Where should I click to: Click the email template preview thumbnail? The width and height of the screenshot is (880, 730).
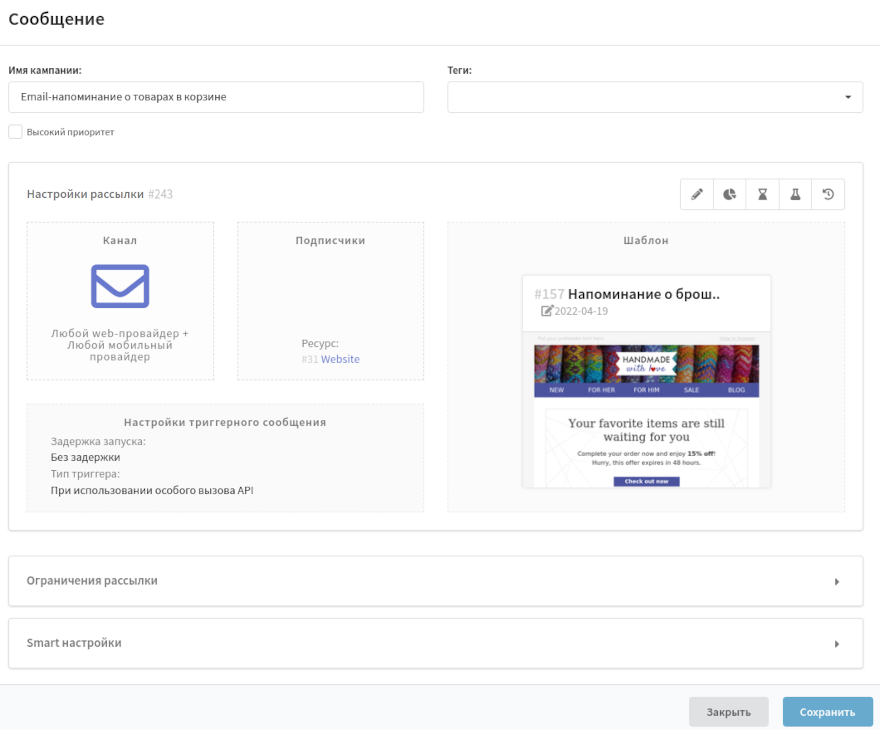pos(646,410)
